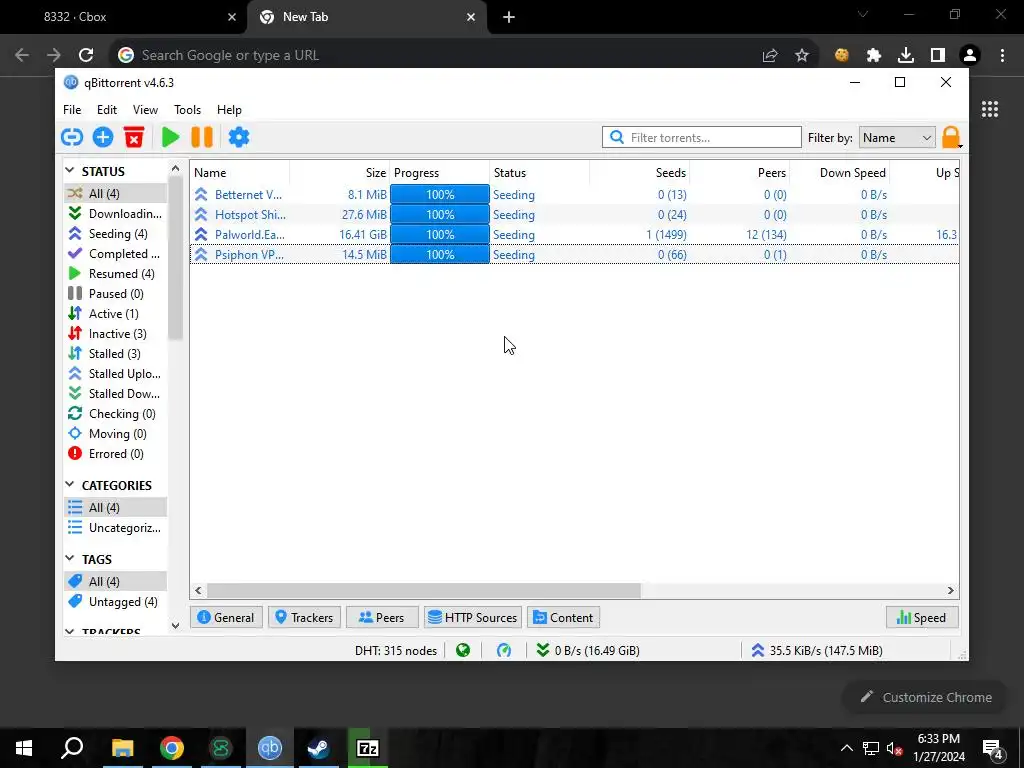Select the Downloading status filter
The image size is (1024, 768).
click(x=116, y=214)
